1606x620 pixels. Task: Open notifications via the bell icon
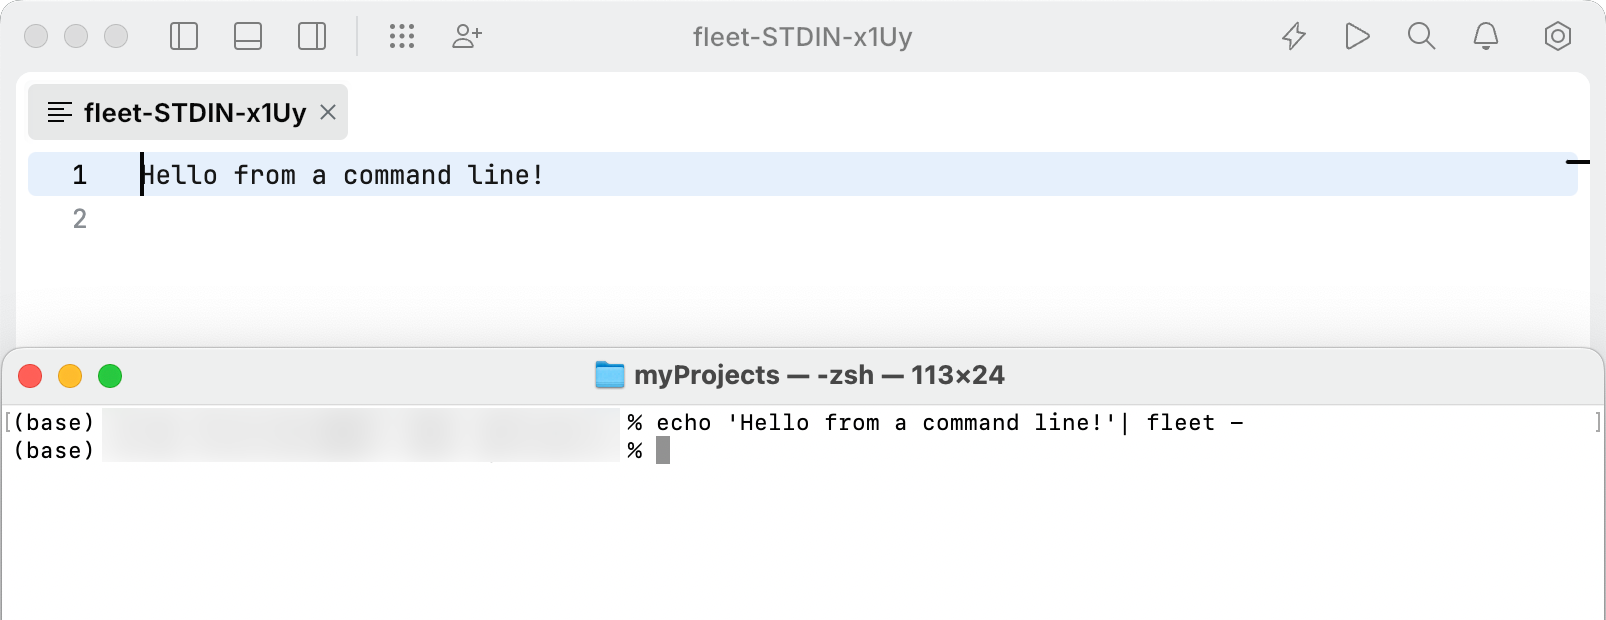pos(1485,36)
